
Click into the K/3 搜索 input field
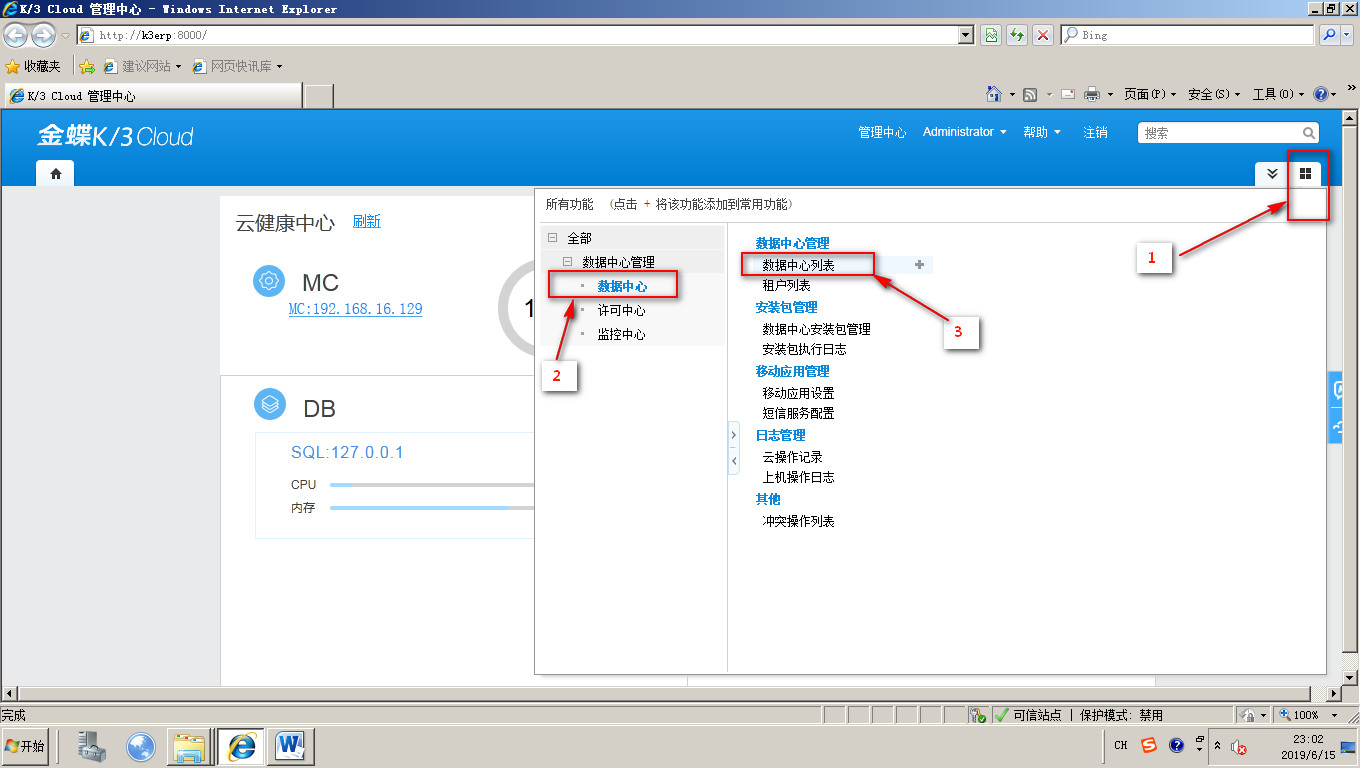point(1220,132)
